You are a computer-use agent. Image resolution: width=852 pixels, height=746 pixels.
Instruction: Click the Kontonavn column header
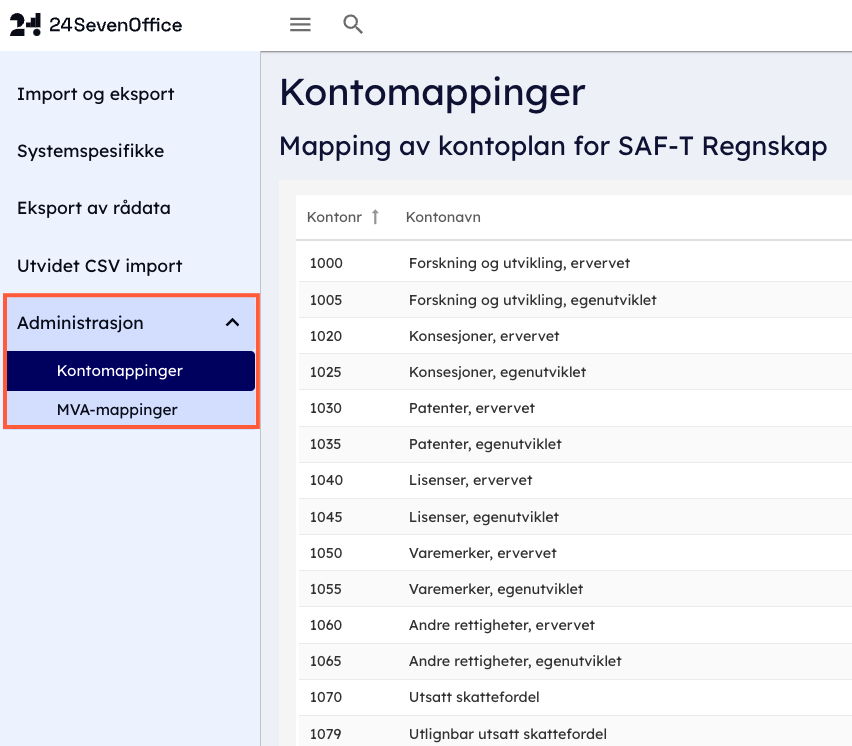(x=443, y=217)
